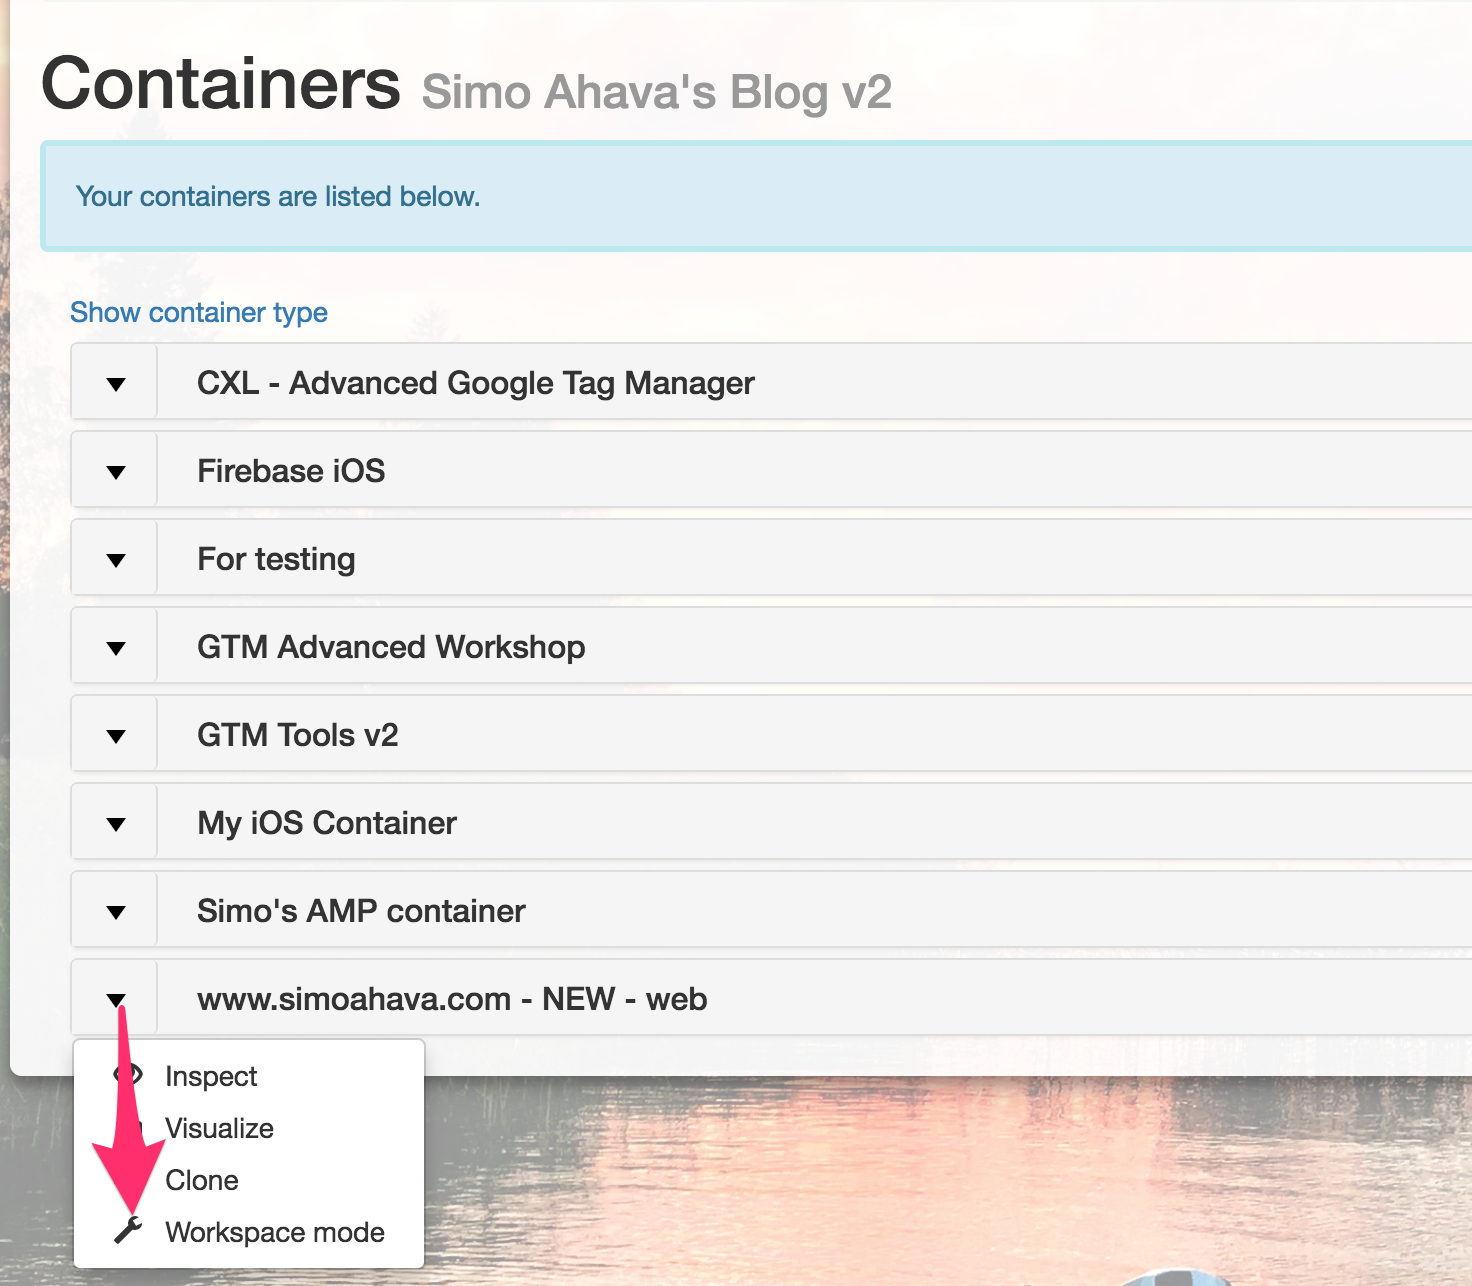Click the Show container type link
The width and height of the screenshot is (1472, 1286).
tap(199, 312)
